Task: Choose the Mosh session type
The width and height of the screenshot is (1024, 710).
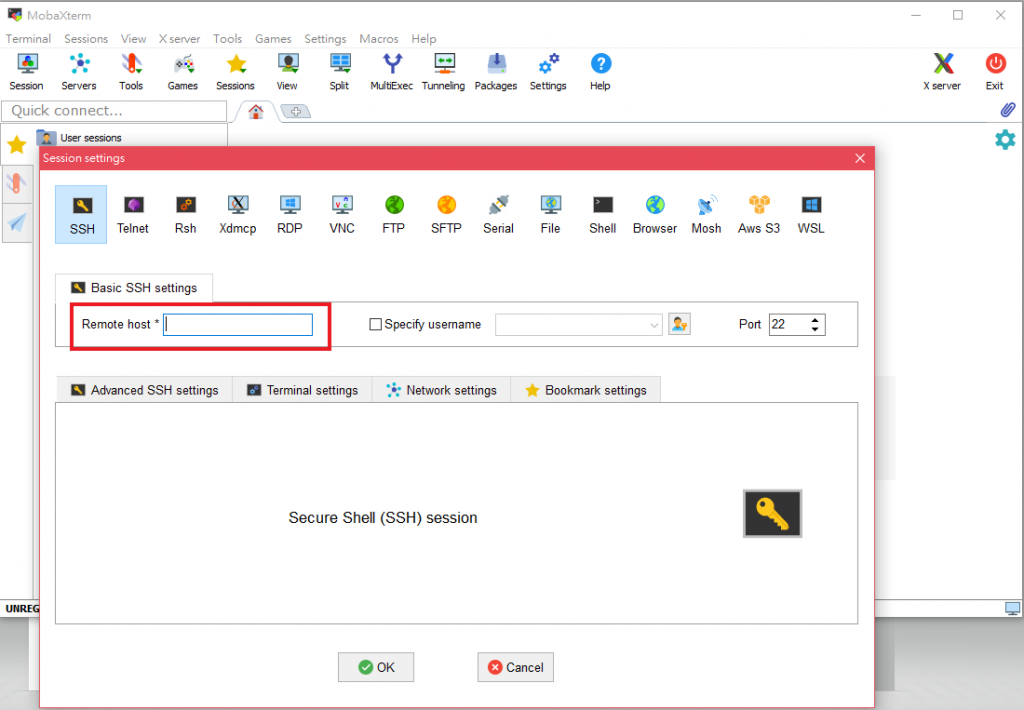Action: click(707, 214)
